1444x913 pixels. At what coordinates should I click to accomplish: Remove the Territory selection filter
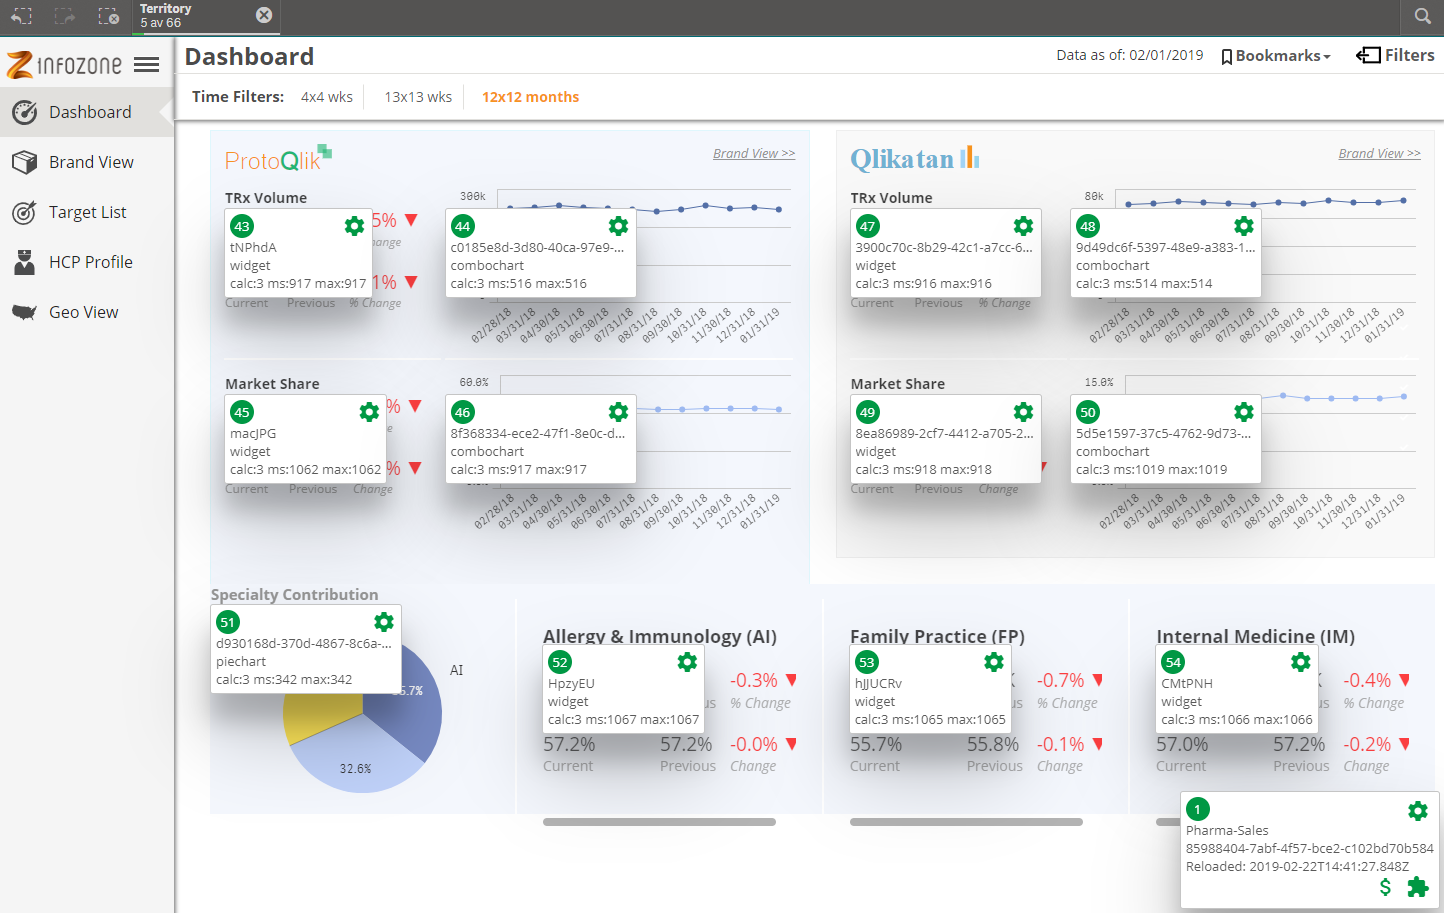[x=264, y=15]
